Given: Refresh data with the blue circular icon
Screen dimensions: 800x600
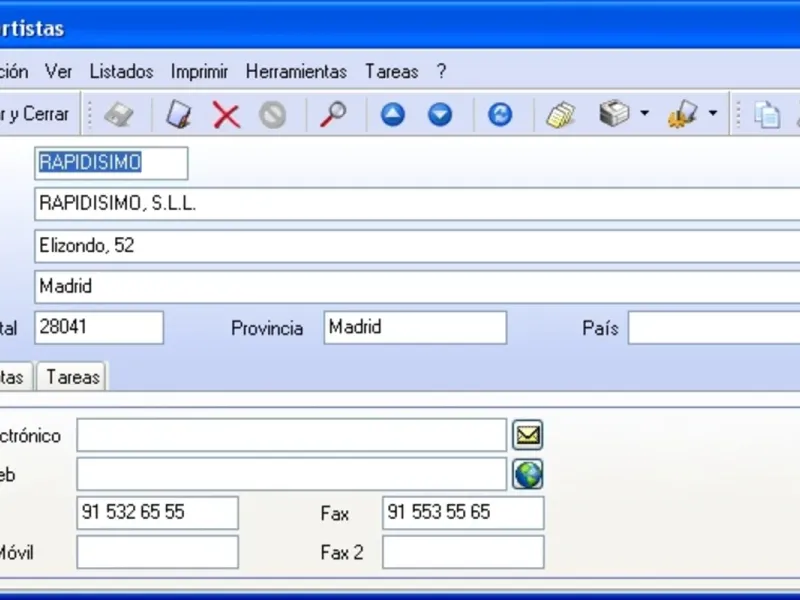Looking at the screenshot, I should (x=500, y=115).
